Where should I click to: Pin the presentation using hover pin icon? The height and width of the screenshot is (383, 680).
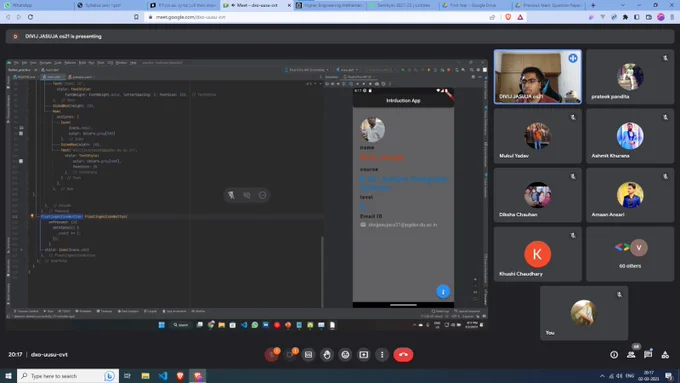(x=231, y=195)
